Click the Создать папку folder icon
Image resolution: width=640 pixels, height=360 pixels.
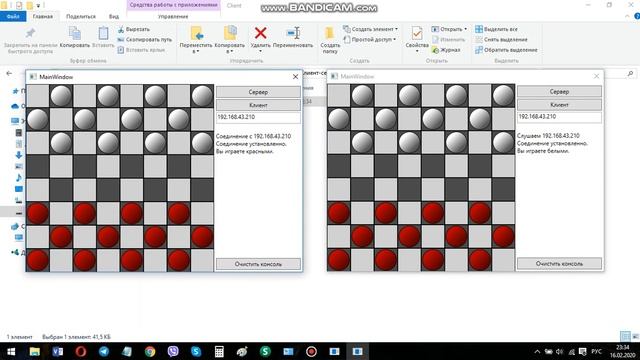[x=329, y=33]
